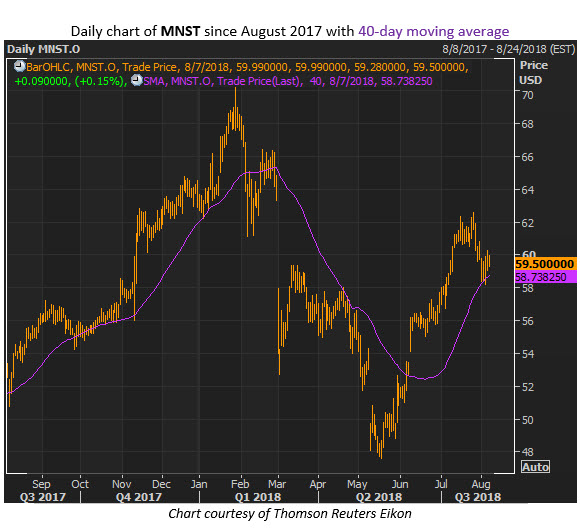Click the Q1 2018 quarter label
Image resolution: width=580 pixels, height=529 pixels.
tap(258, 497)
